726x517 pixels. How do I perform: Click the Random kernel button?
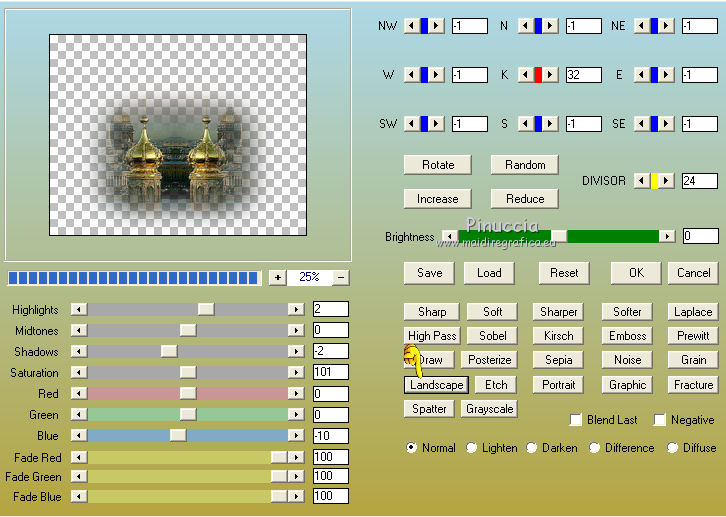[x=525, y=165]
